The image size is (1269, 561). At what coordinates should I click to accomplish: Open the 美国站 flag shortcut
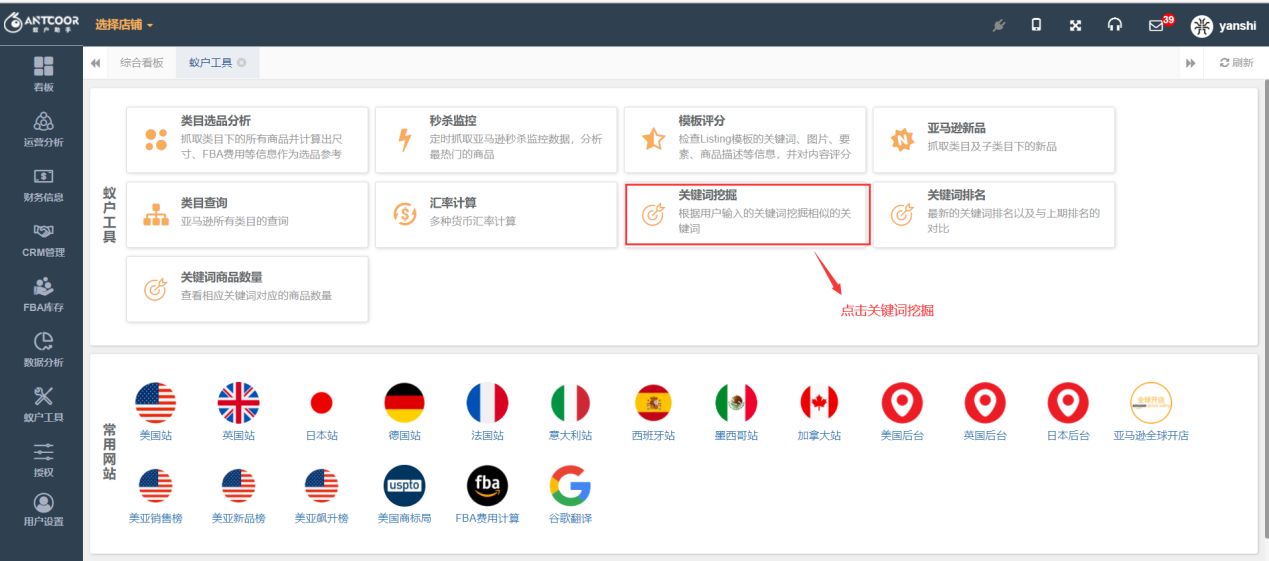[x=155, y=411]
